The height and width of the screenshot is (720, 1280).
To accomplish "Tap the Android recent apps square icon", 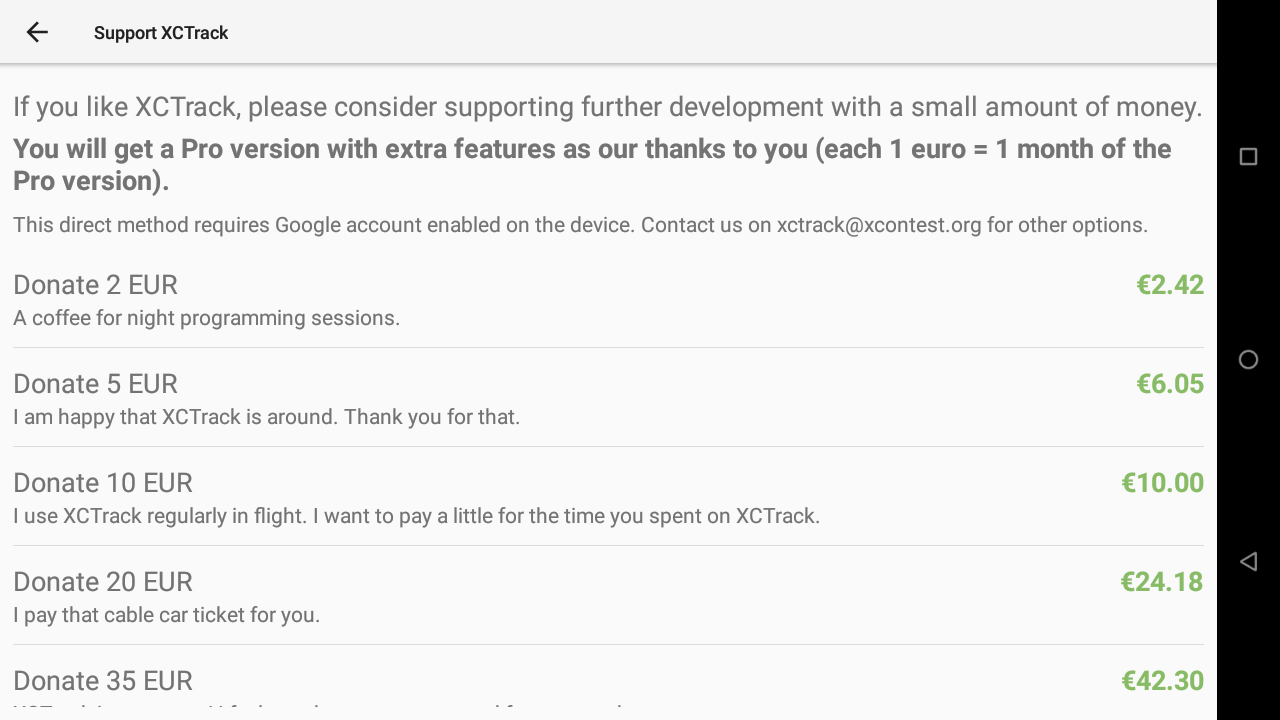I will [1248, 157].
